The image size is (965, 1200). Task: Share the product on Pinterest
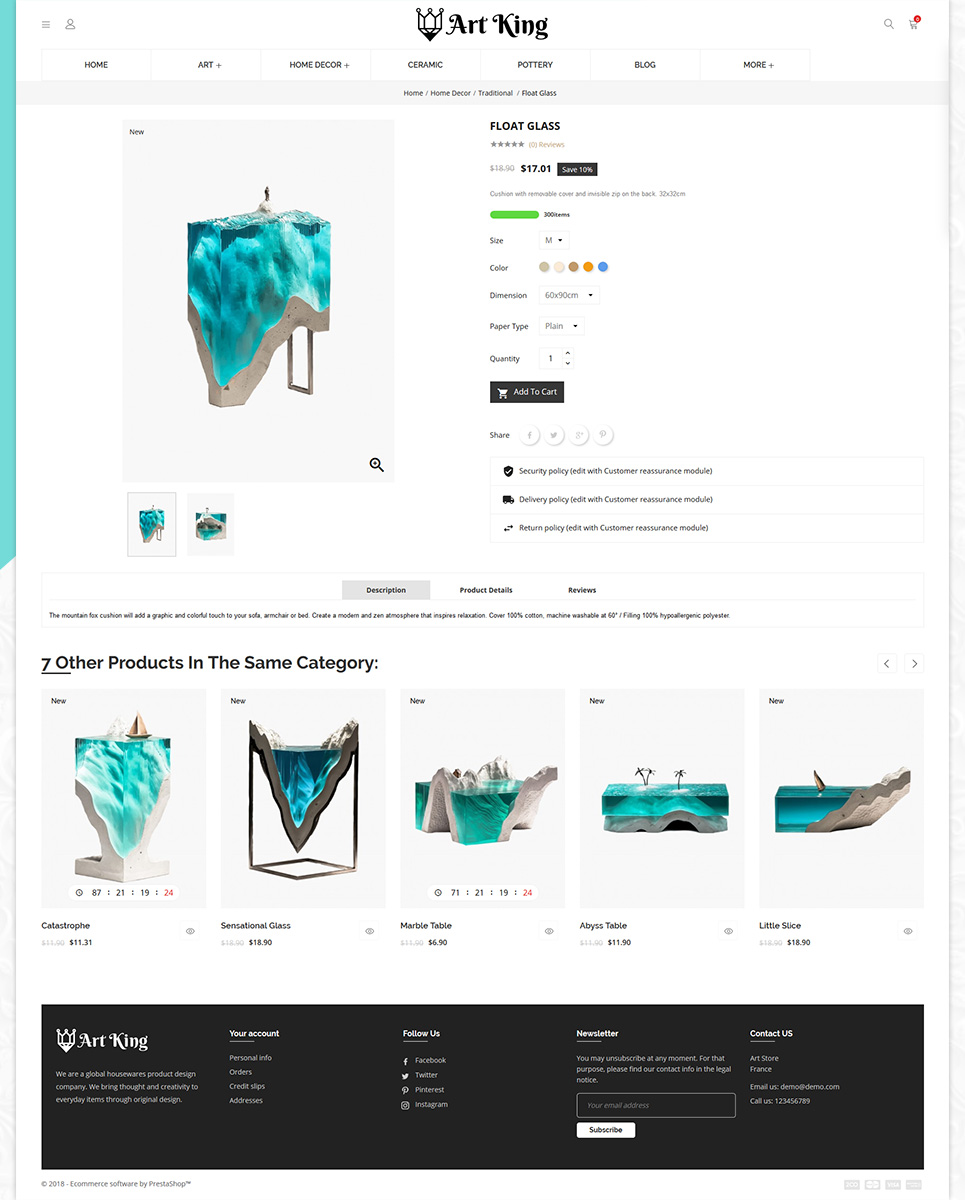click(x=603, y=435)
